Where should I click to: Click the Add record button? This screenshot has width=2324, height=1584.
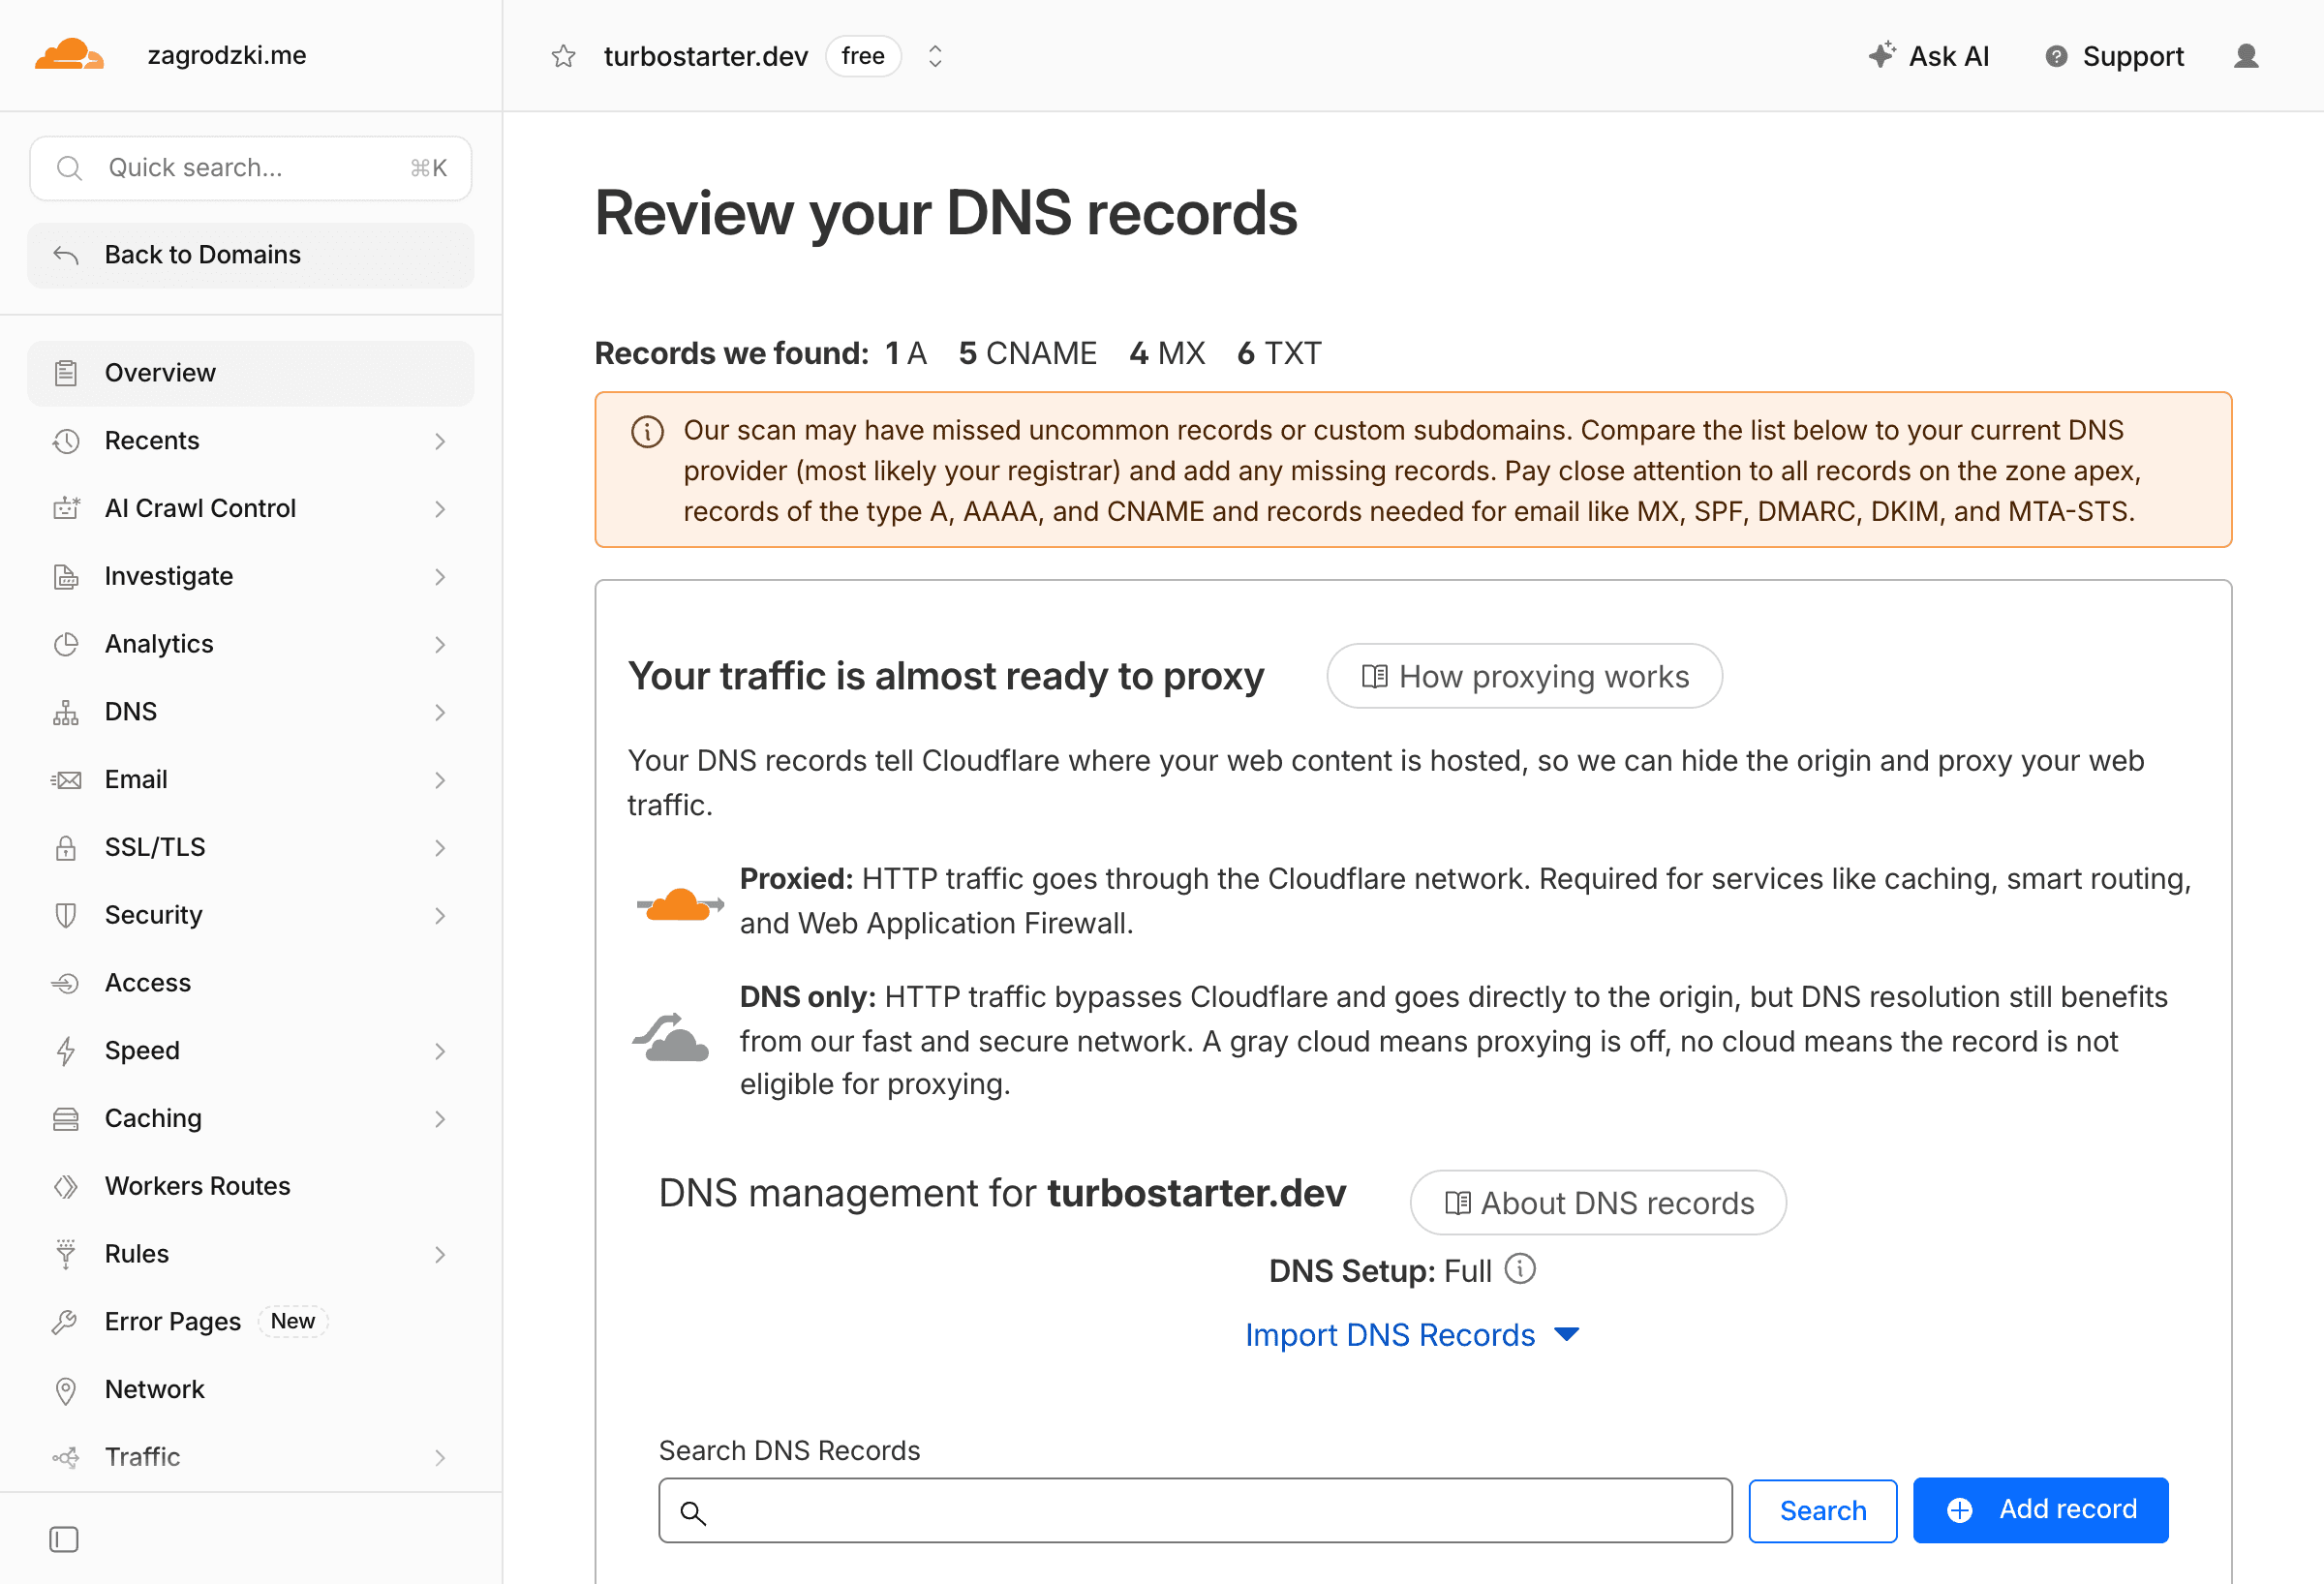pyautogui.click(x=2040, y=1510)
